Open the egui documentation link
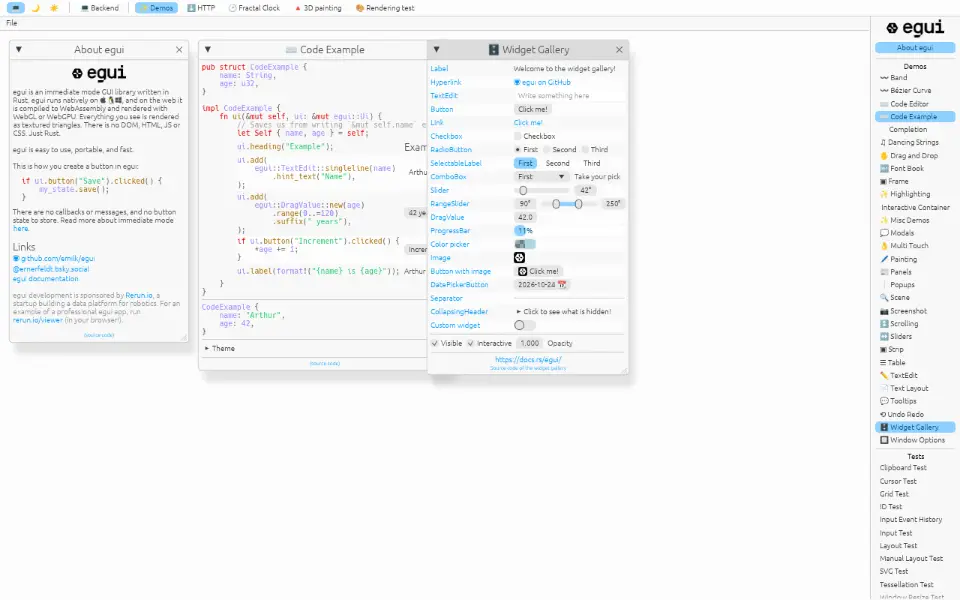This screenshot has width=960, height=600. 46,279
